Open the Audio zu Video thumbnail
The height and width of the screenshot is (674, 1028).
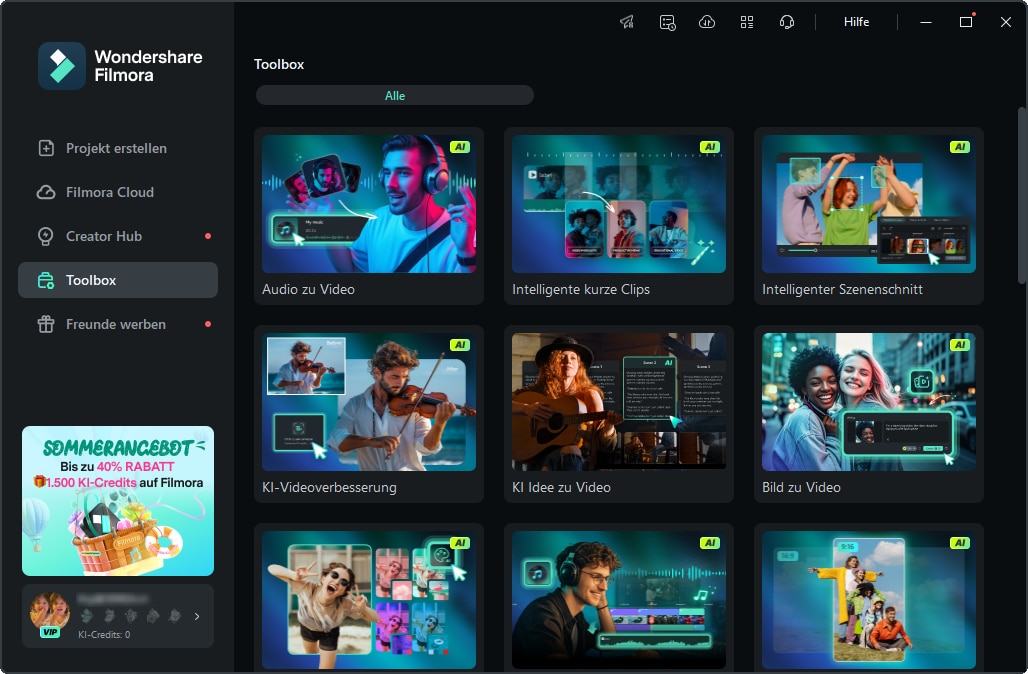pos(369,204)
